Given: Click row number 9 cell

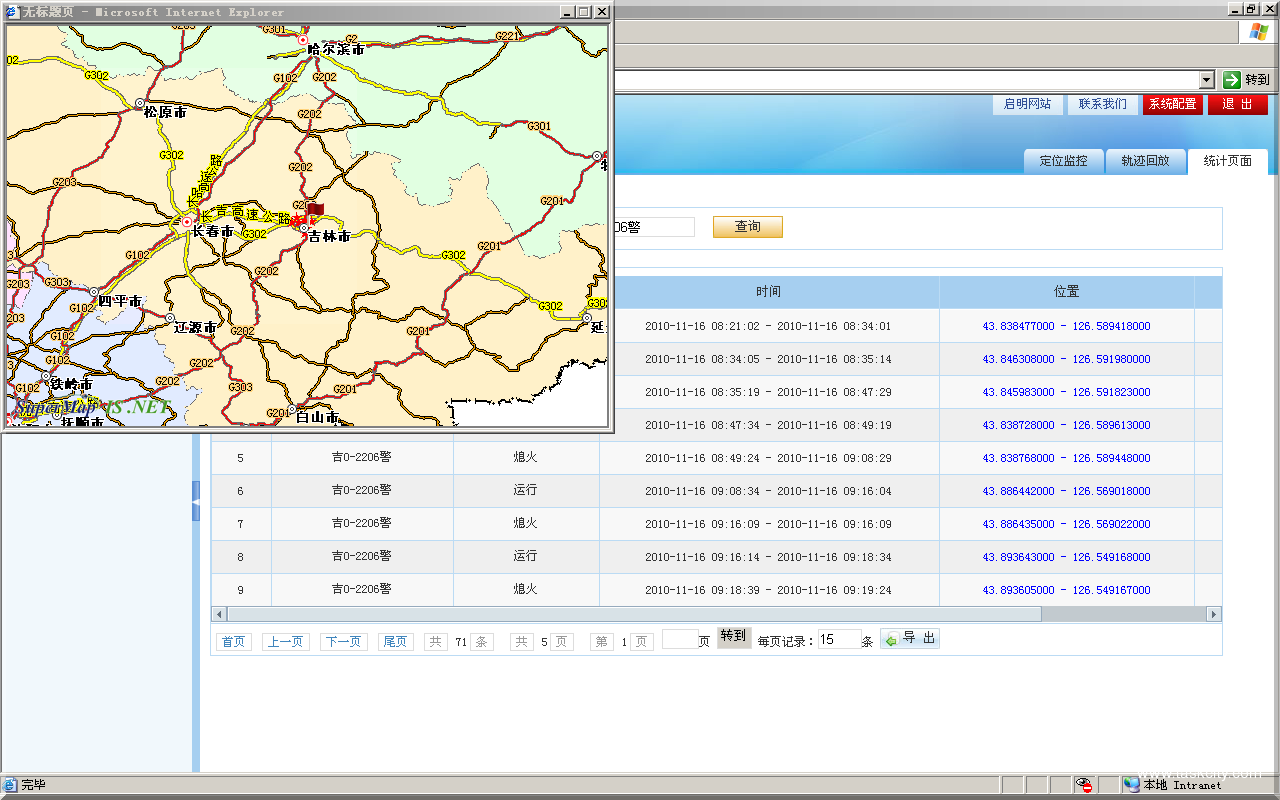Looking at the screenshot, I should pos(240,590).
